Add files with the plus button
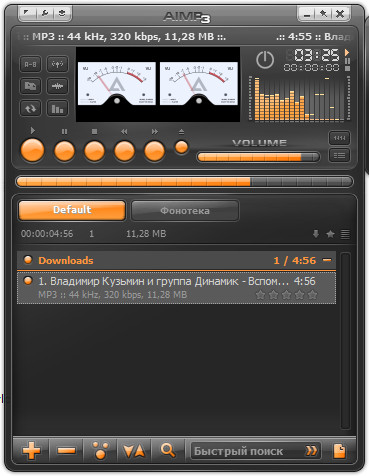The width and height of the screenshot is (369, 476). [x=32, y=451]
